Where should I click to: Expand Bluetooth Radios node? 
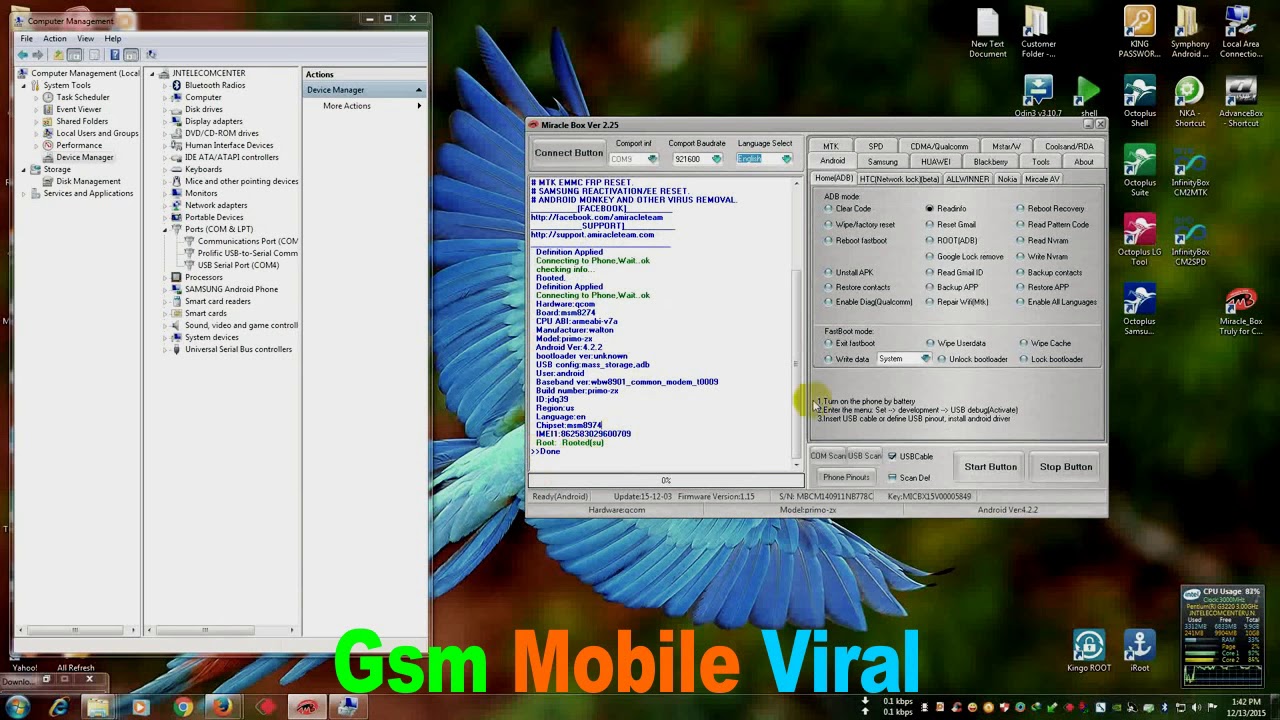click(x=165, y=85)
